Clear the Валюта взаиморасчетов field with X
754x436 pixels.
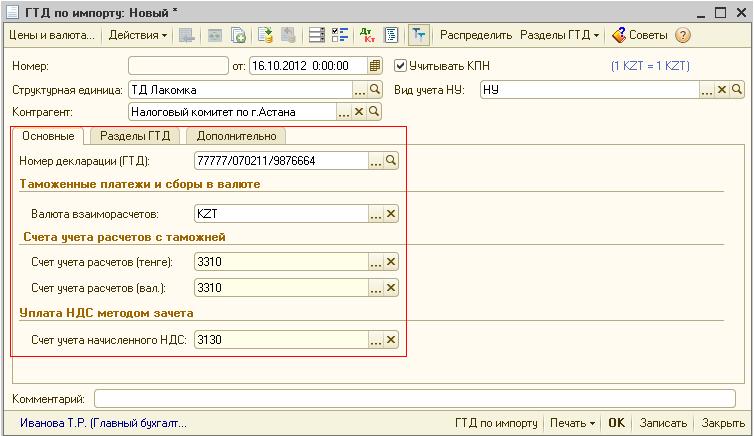[x=391, y=213]
